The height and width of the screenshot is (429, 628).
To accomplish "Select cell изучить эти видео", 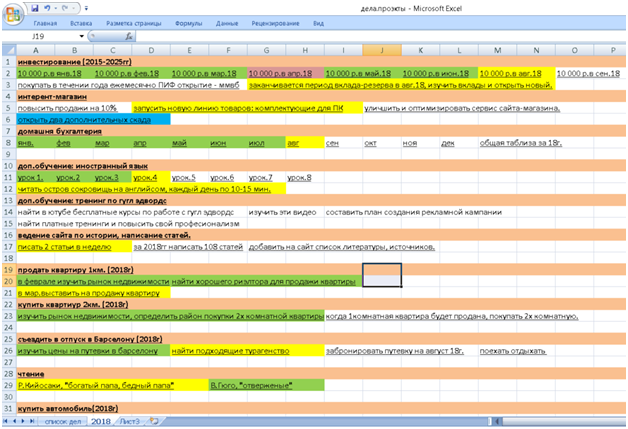I will tap(282, 212).
